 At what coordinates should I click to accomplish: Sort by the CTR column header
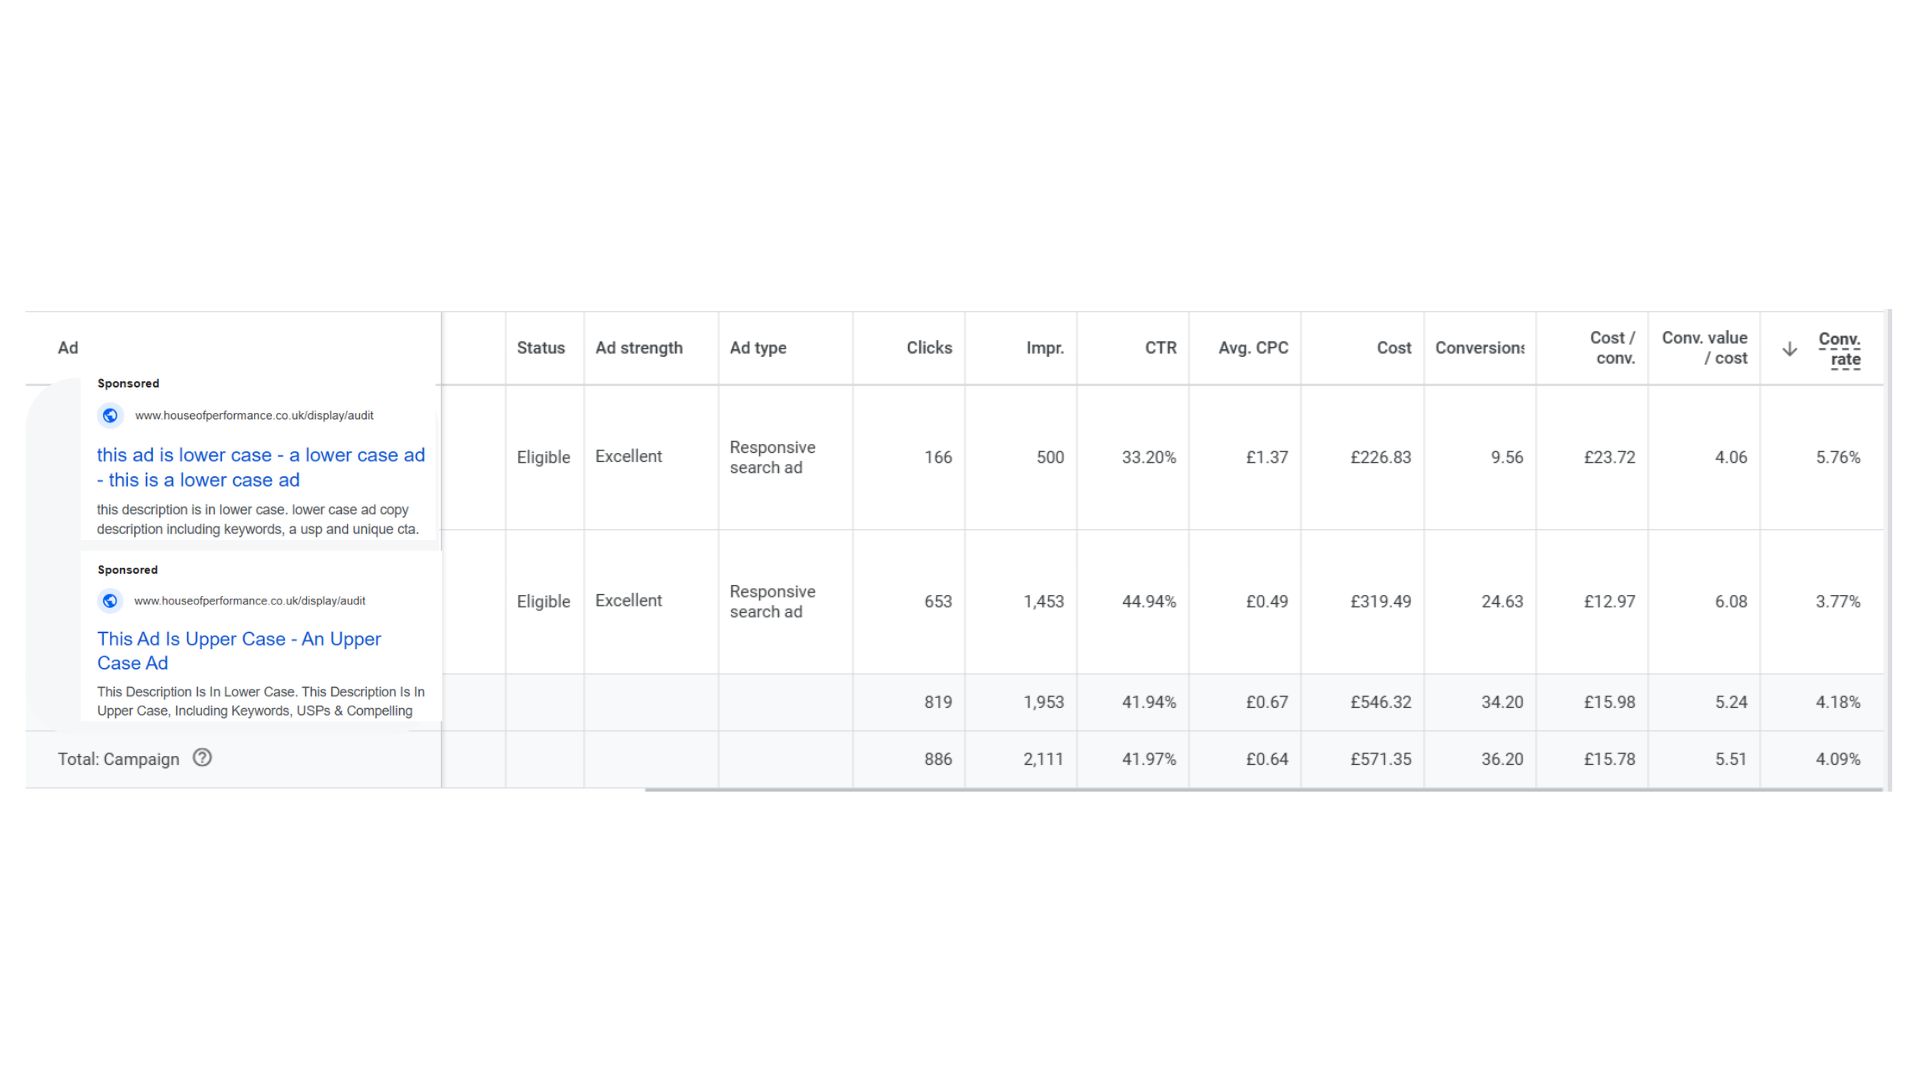(x=1160, y=348)
